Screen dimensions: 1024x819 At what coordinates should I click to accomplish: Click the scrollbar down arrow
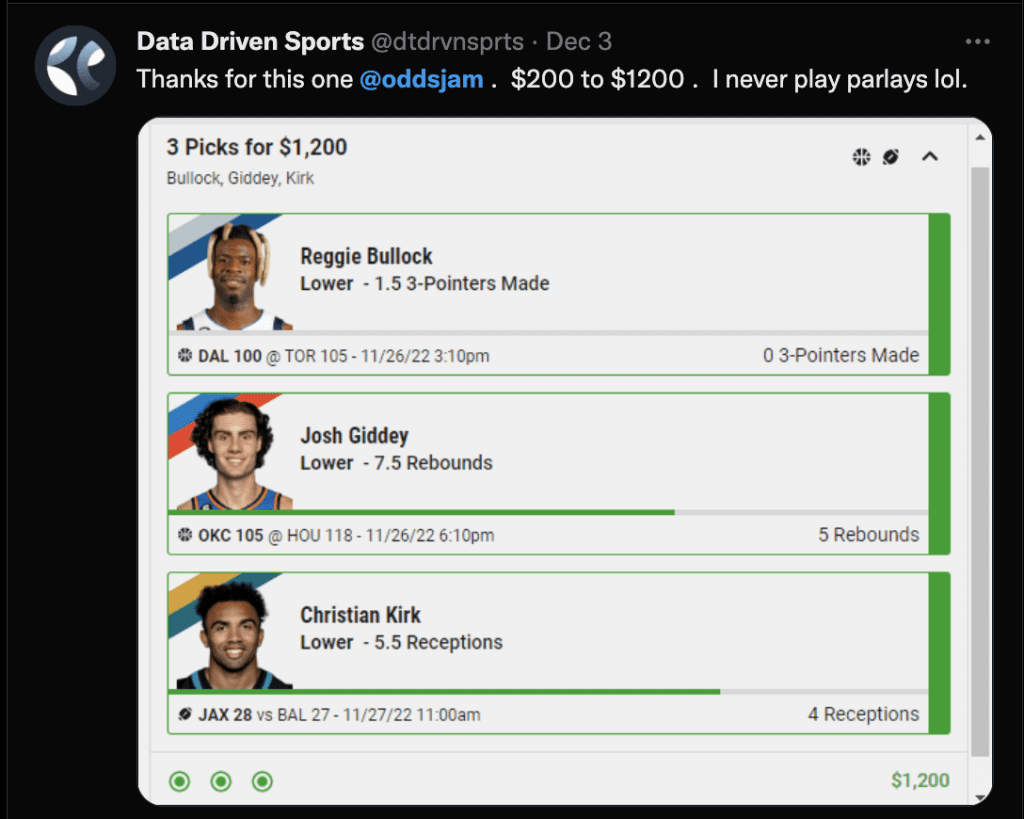[980, 797]
